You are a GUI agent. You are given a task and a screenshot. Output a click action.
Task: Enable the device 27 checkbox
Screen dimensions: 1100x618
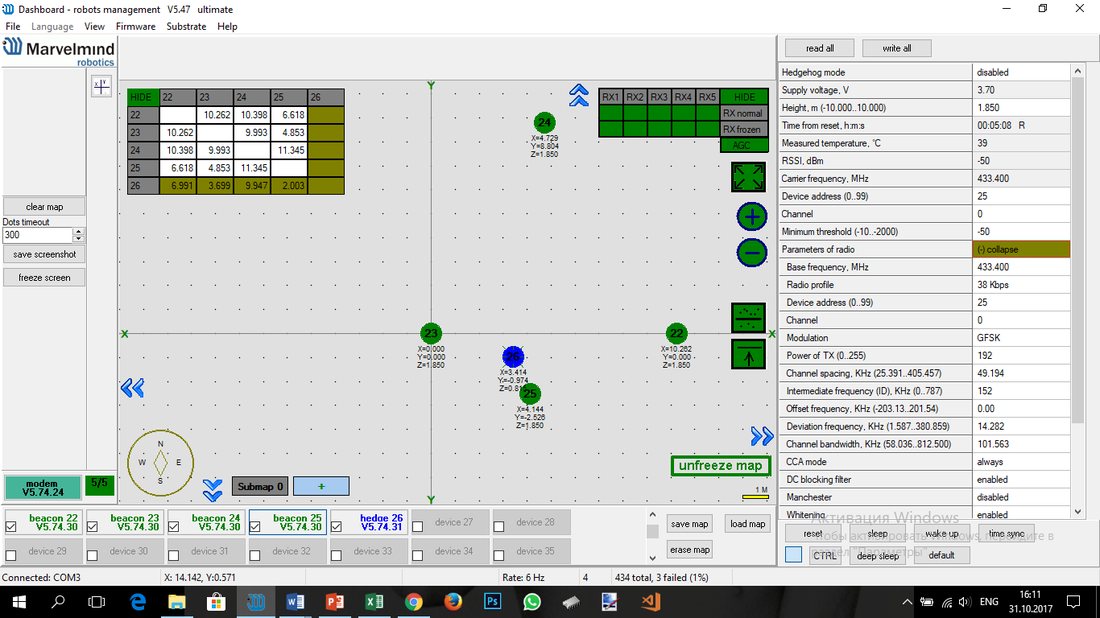coord(418,526)
